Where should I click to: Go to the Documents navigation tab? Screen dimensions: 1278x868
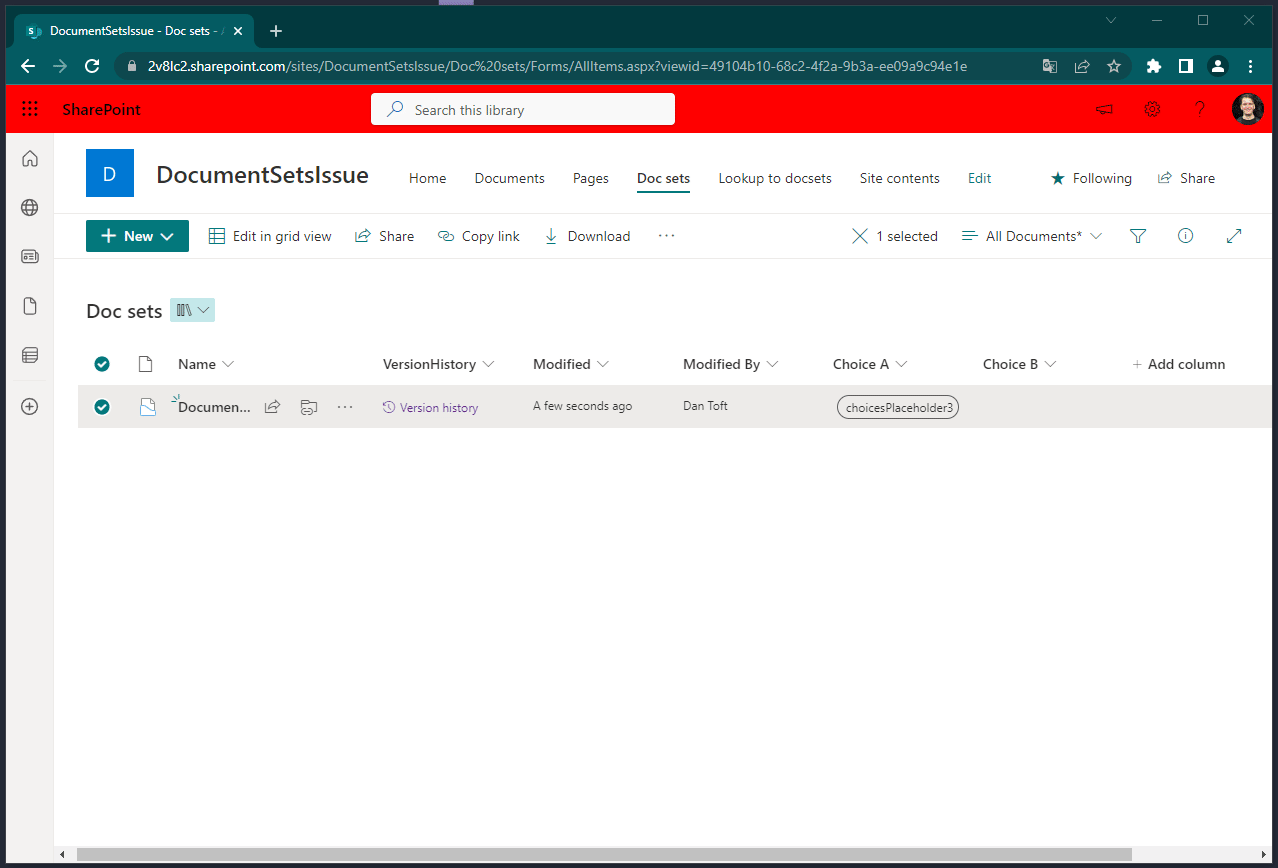[510, 178]
